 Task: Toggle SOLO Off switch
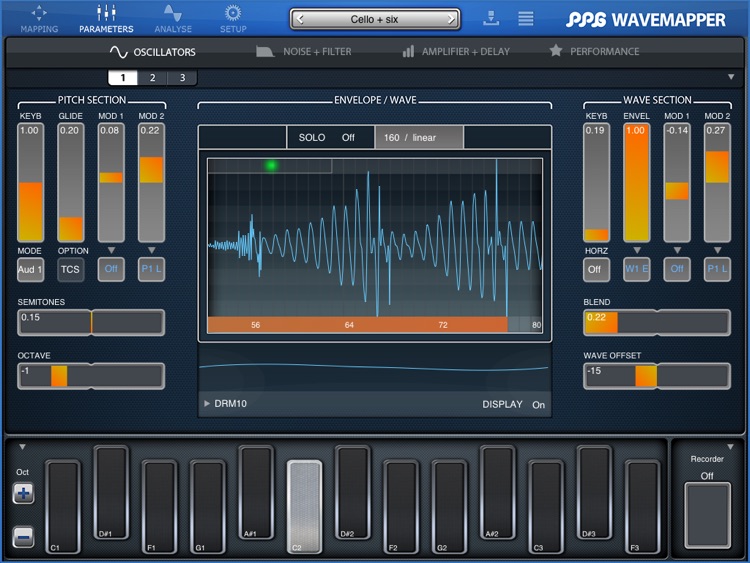tap(331, 138)
